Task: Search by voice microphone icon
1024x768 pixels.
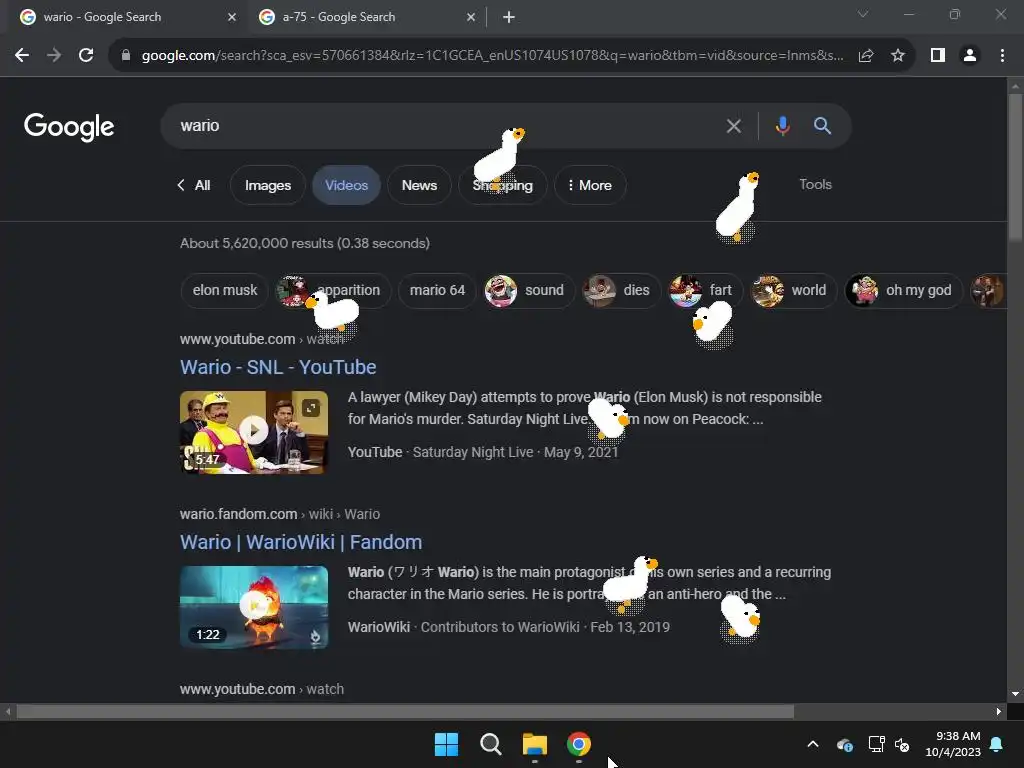Action: (x=782, y=125)
